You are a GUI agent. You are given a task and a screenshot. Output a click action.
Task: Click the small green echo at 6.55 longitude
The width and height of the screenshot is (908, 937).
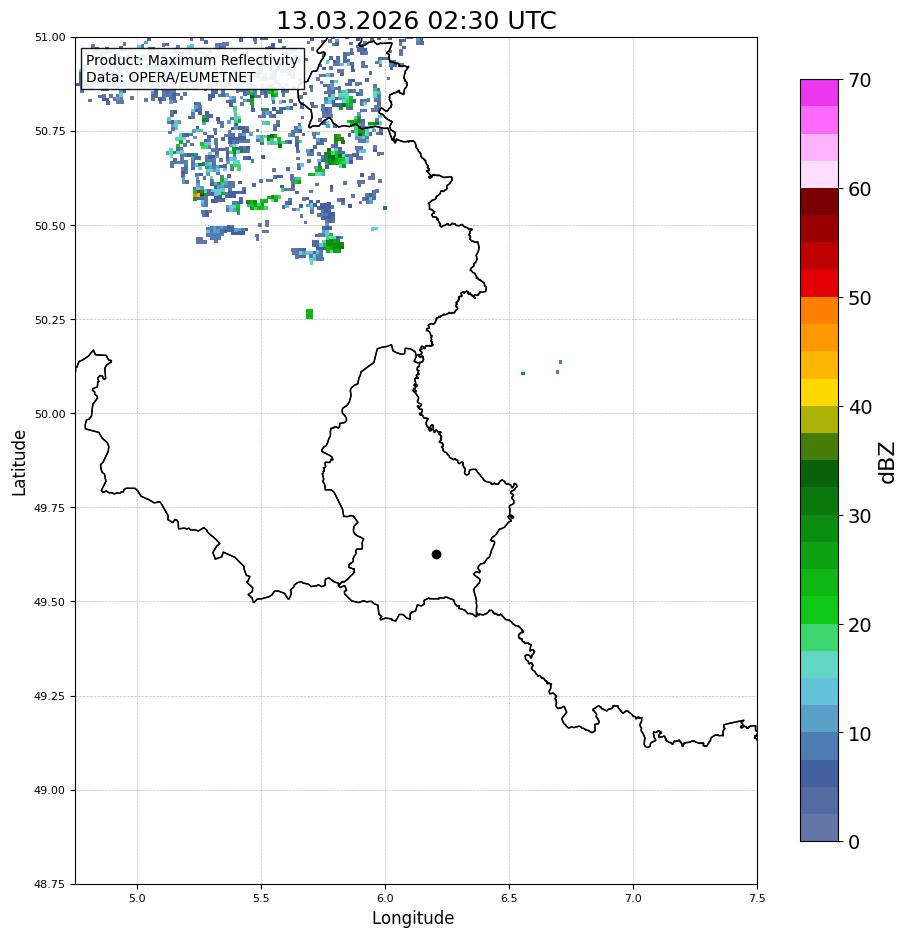523,373
